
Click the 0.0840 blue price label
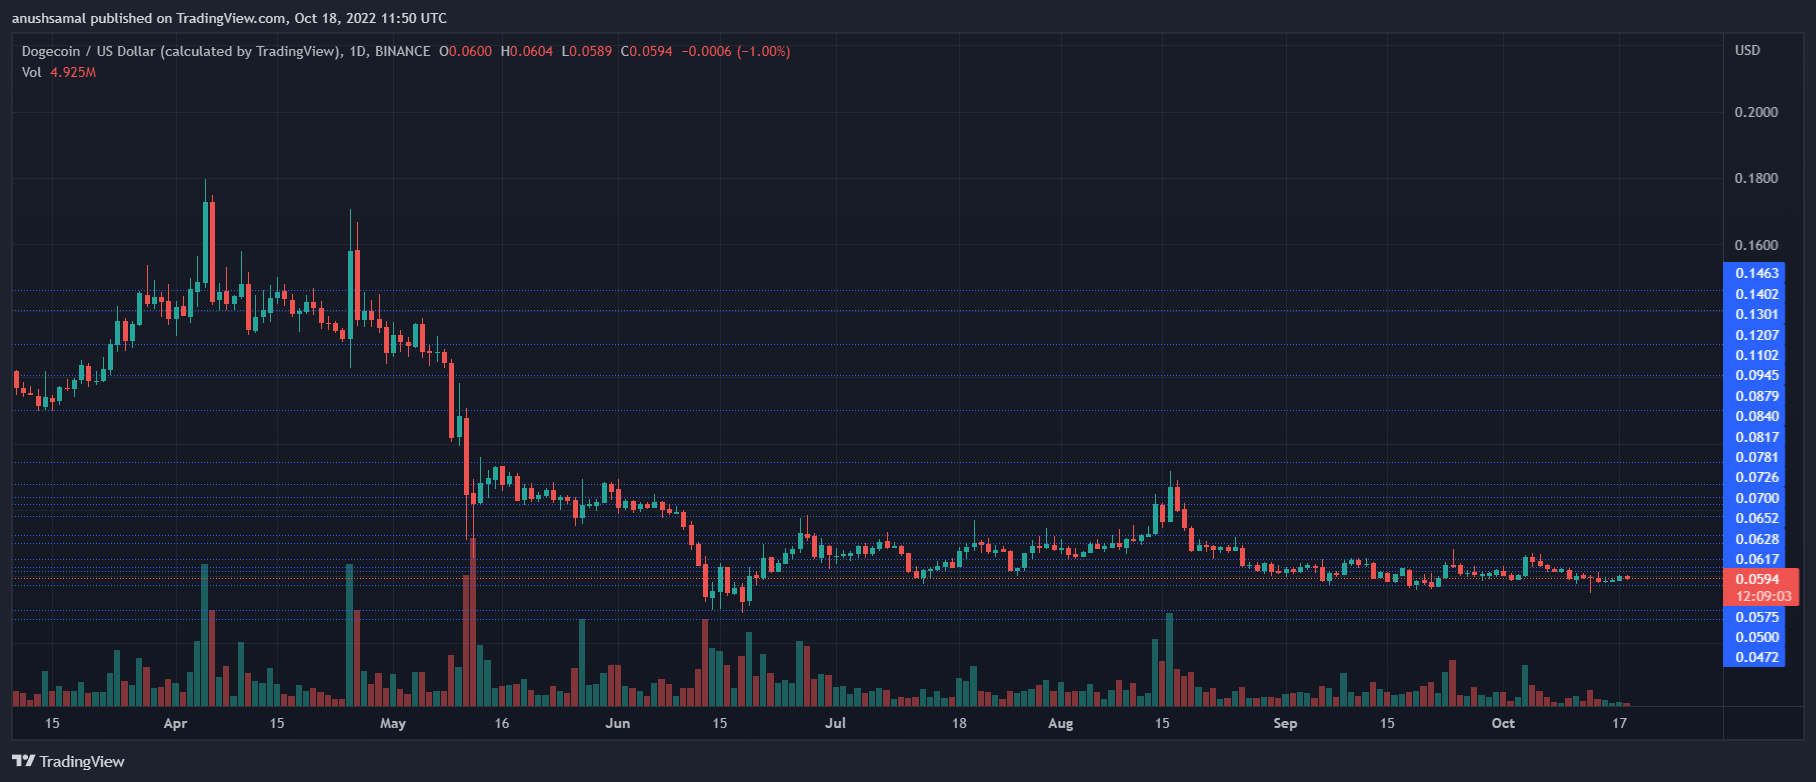click(1757, 416)
